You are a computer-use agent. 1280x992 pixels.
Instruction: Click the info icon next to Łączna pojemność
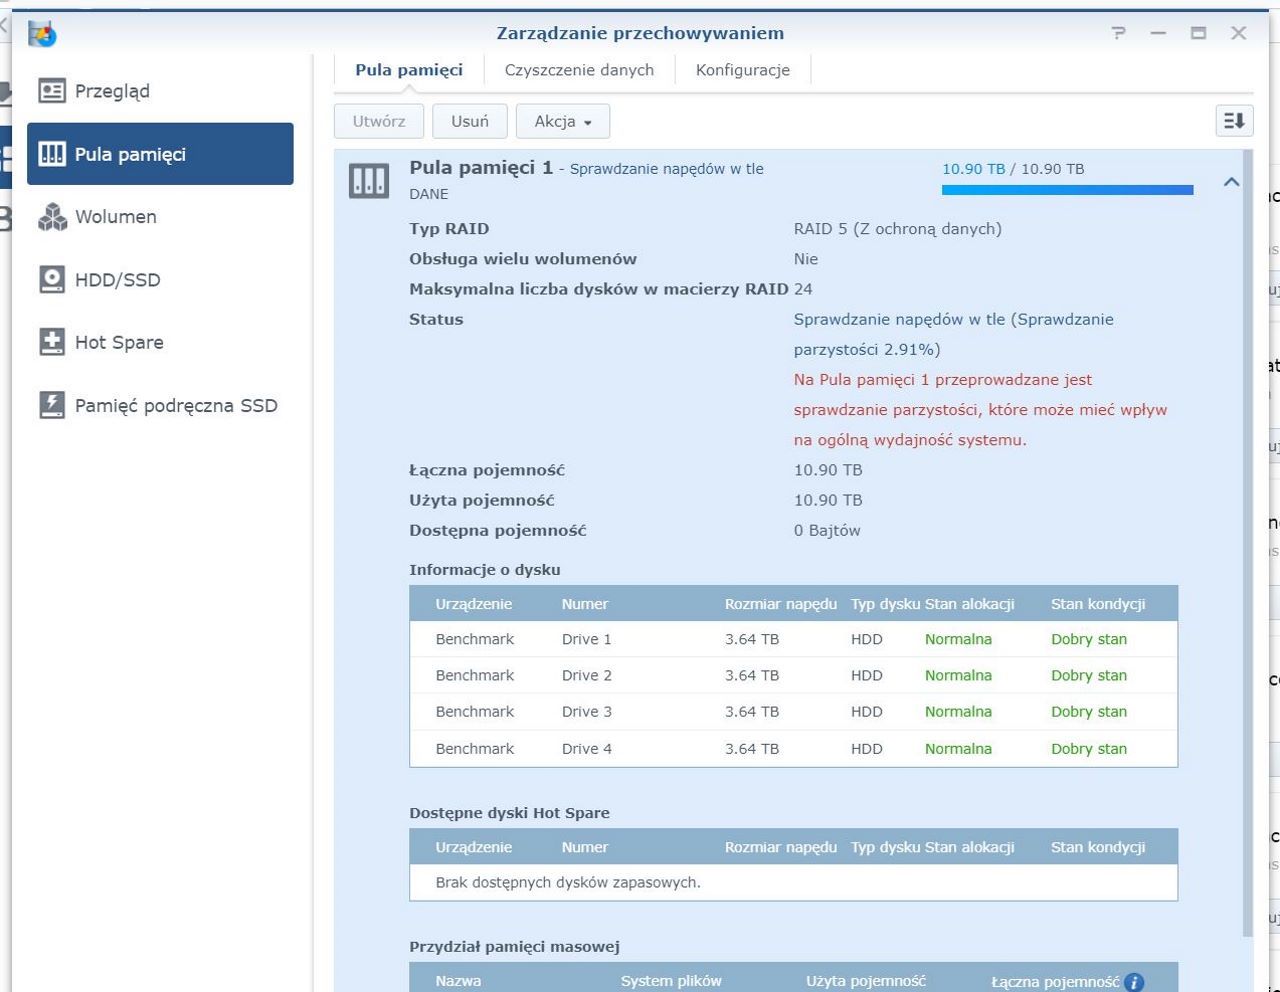pyautogui.click(x=1134, y=982)
